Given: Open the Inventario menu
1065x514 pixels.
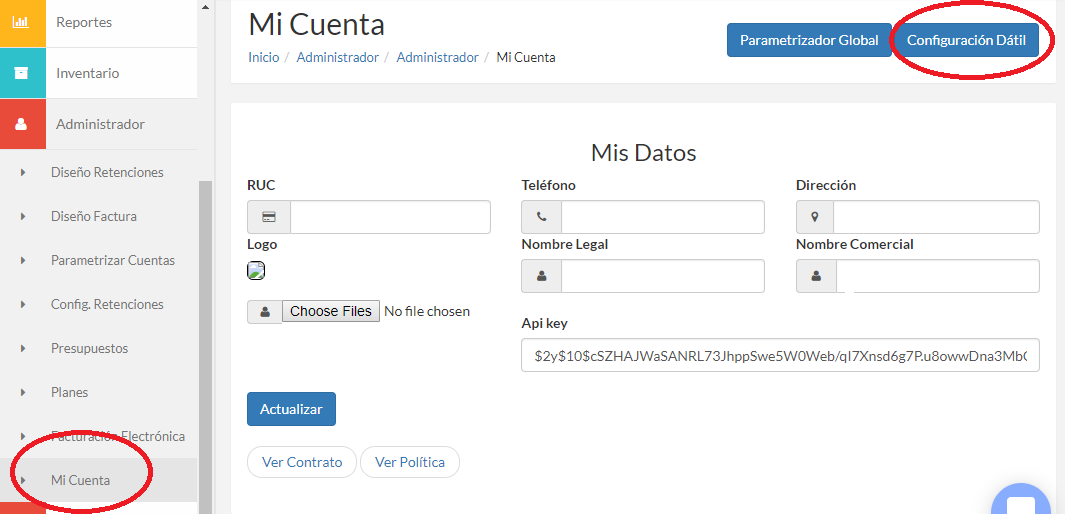Looking at the screenshot, I should pos(98,73).
